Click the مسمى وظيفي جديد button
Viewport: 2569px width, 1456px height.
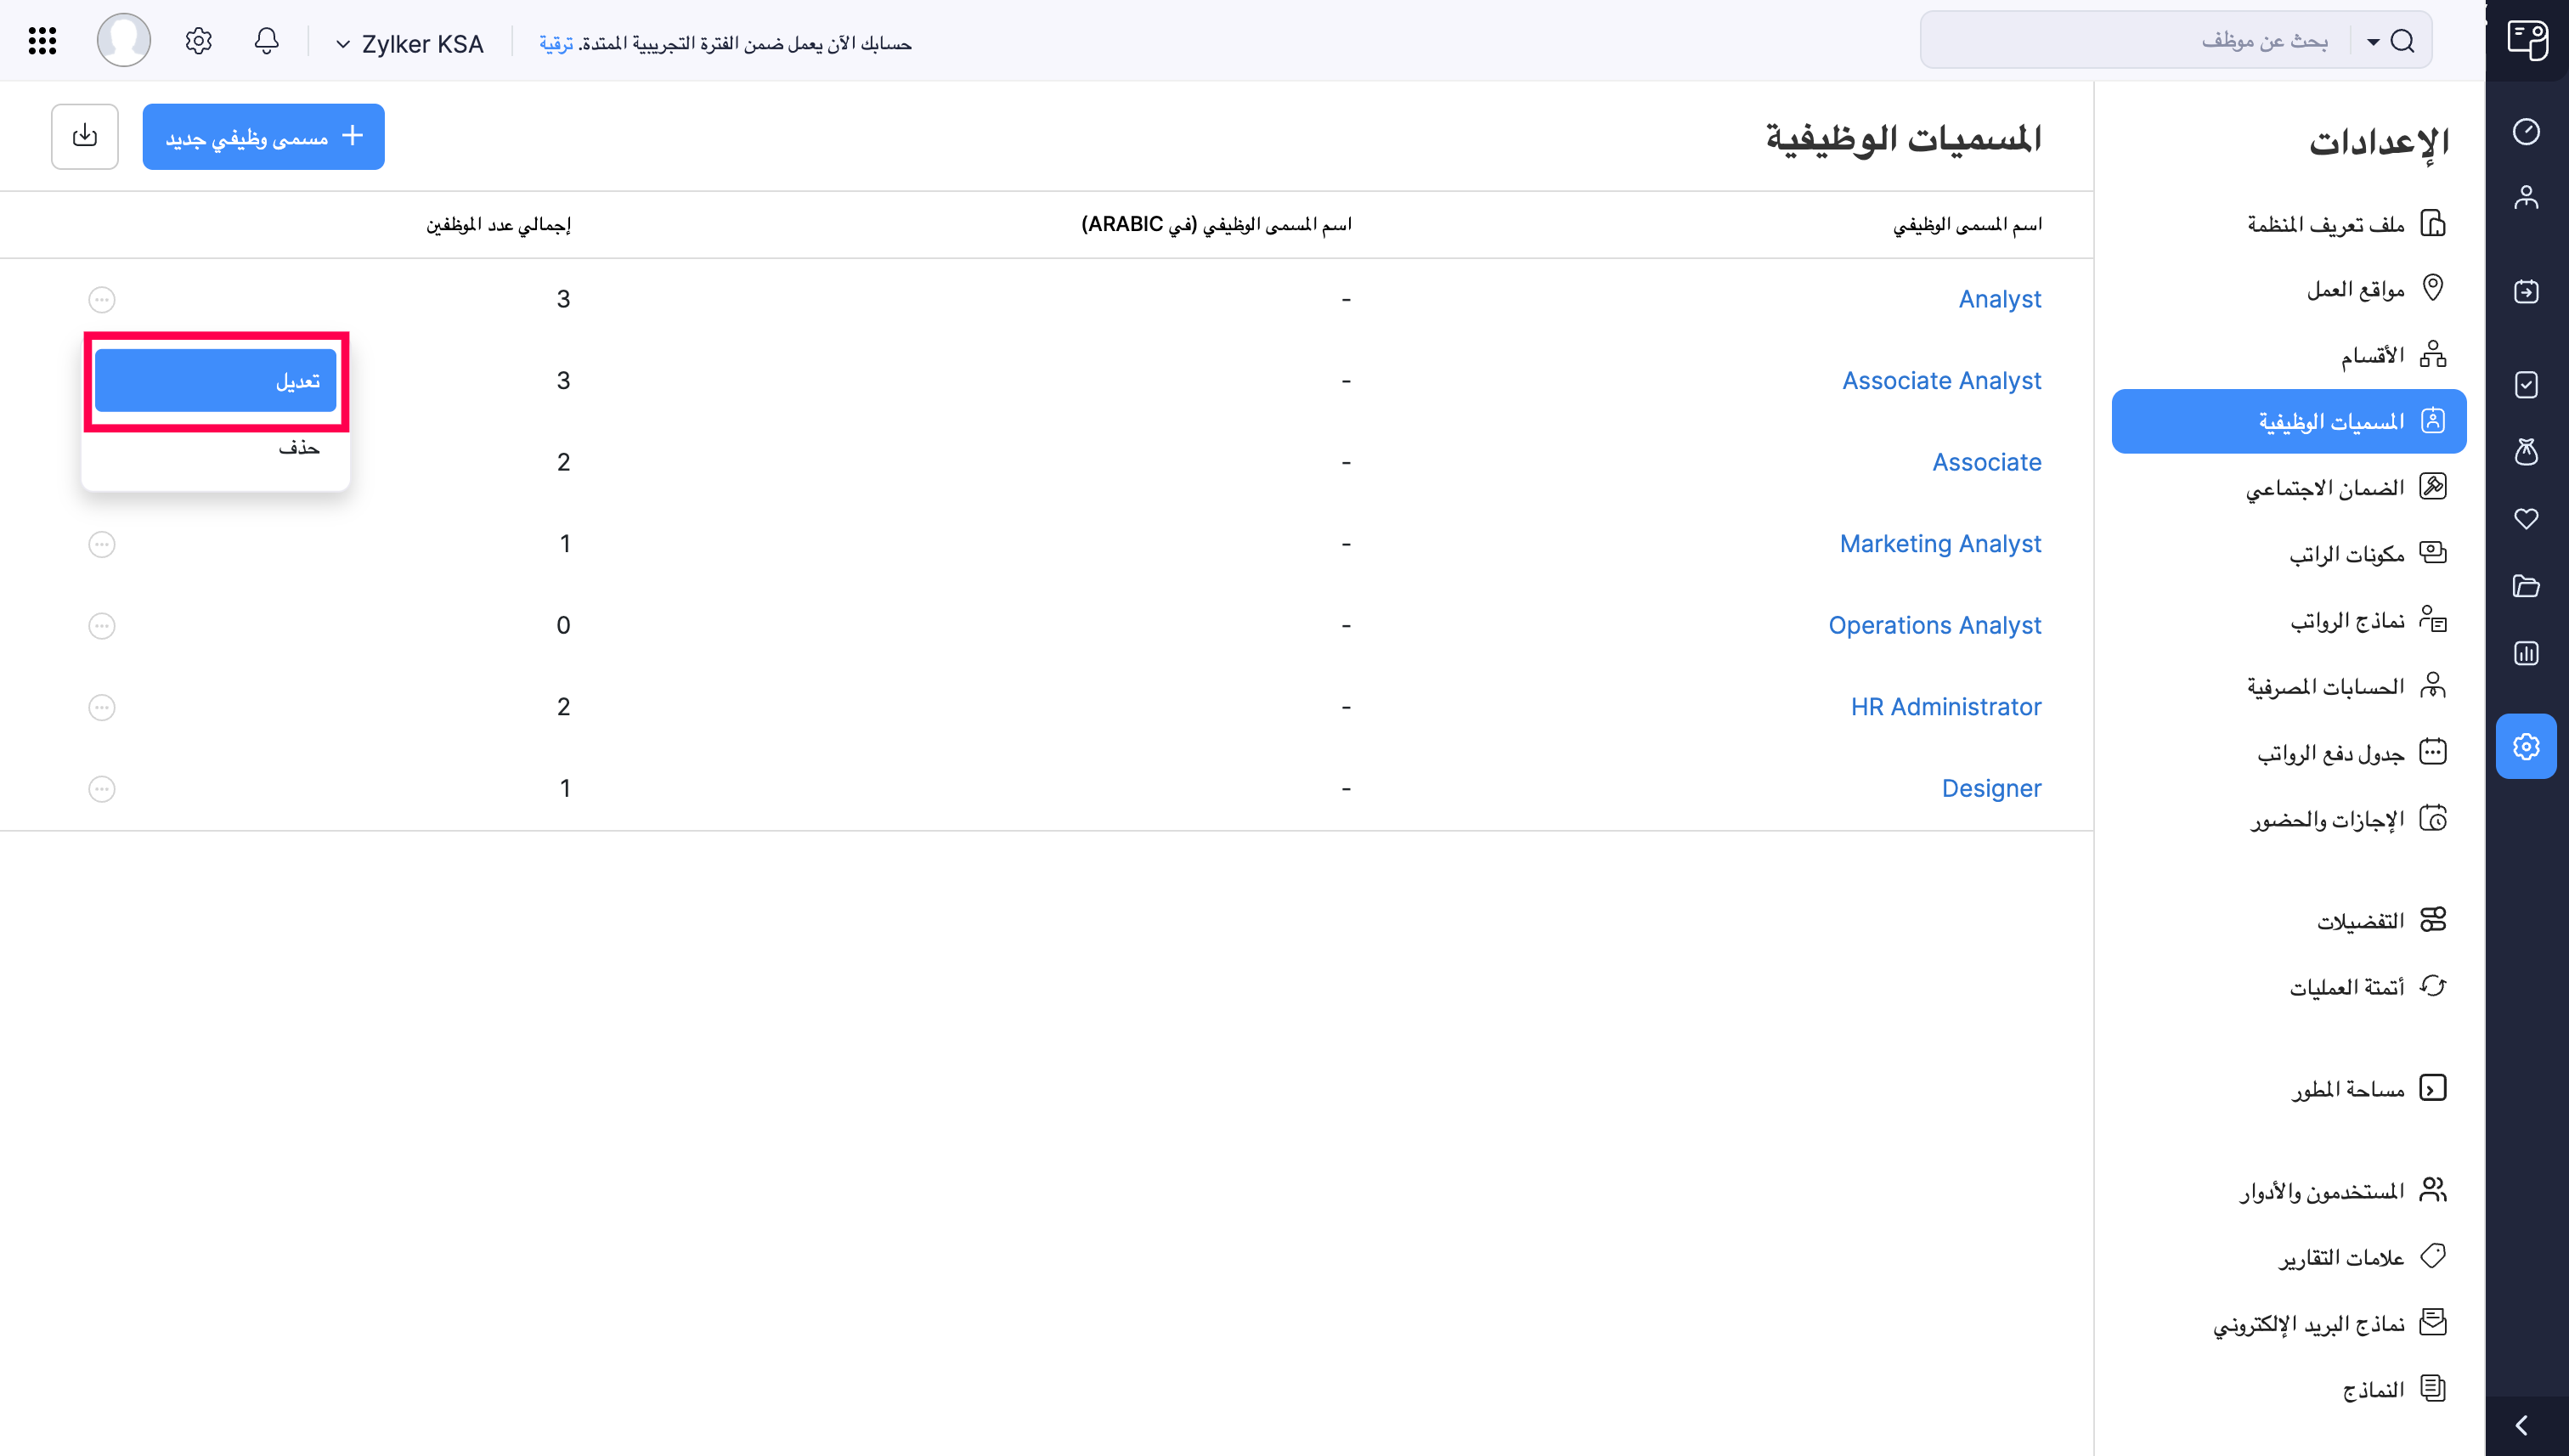pos(263,136)
